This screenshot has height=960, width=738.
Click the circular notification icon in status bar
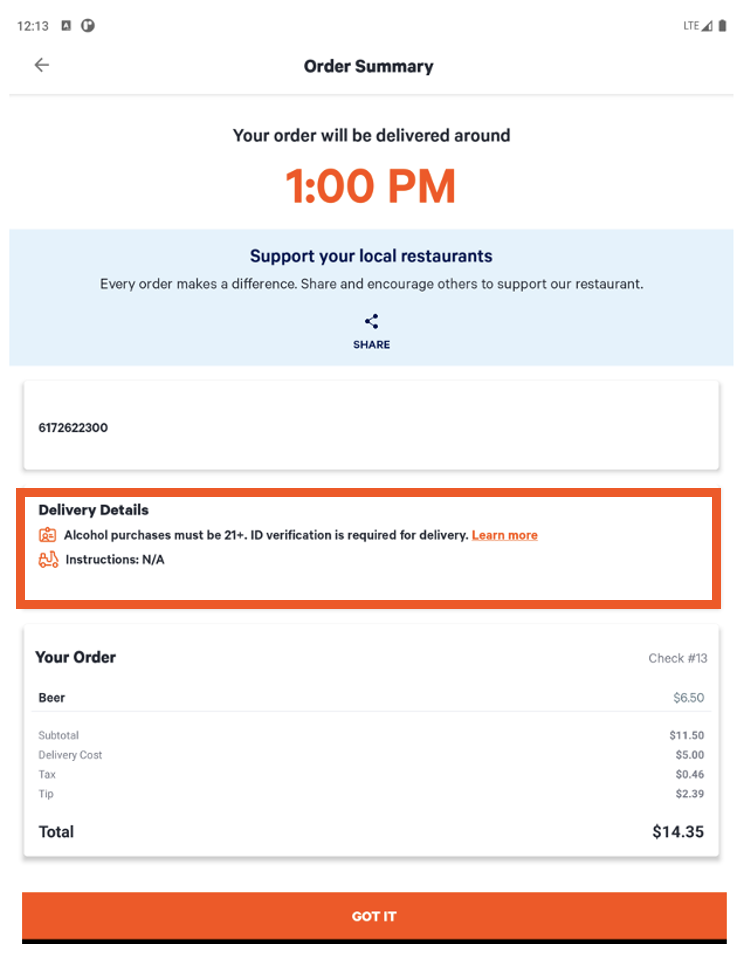point(88,26)
